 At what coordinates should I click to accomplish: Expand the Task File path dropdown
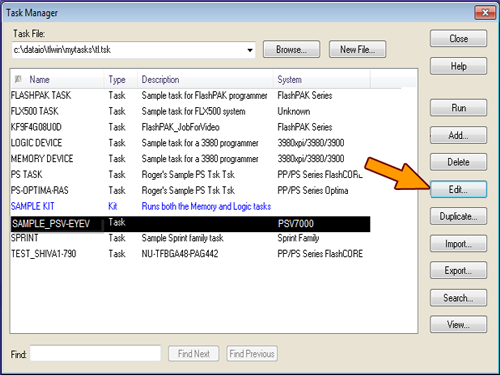250,50
